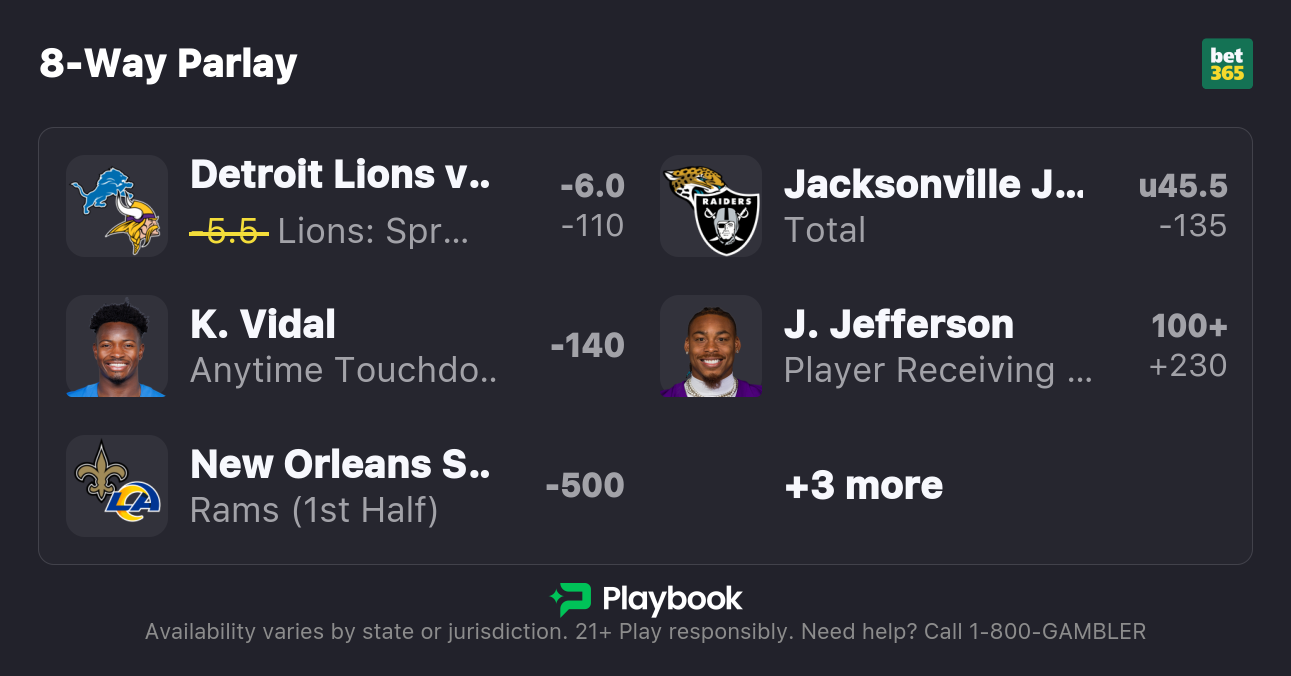Click the Lions vs Vikings team logos
The image size is (1291, 676).
(117, 206)
